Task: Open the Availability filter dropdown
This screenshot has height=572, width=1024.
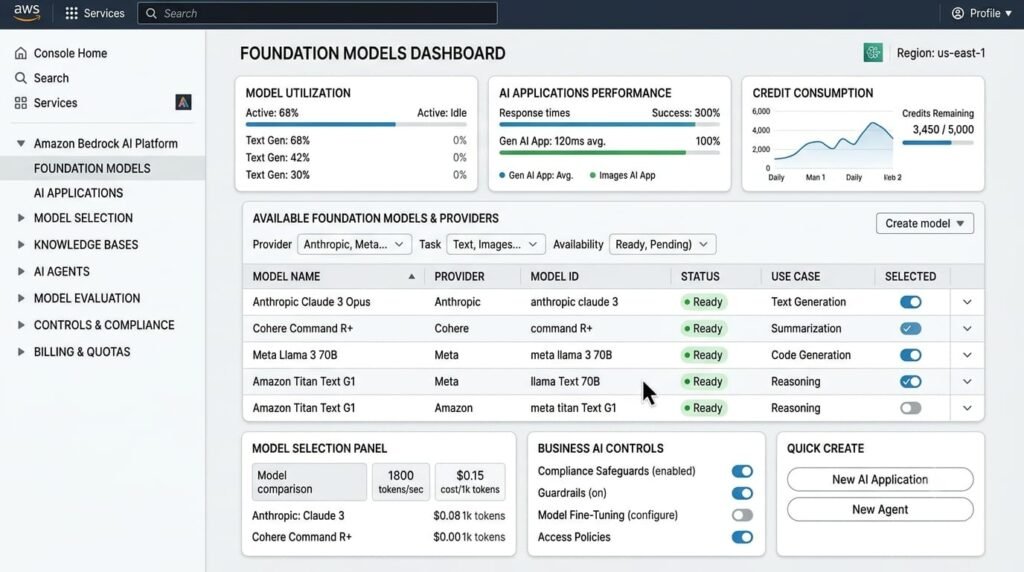Action: click(x=662, y=244)
